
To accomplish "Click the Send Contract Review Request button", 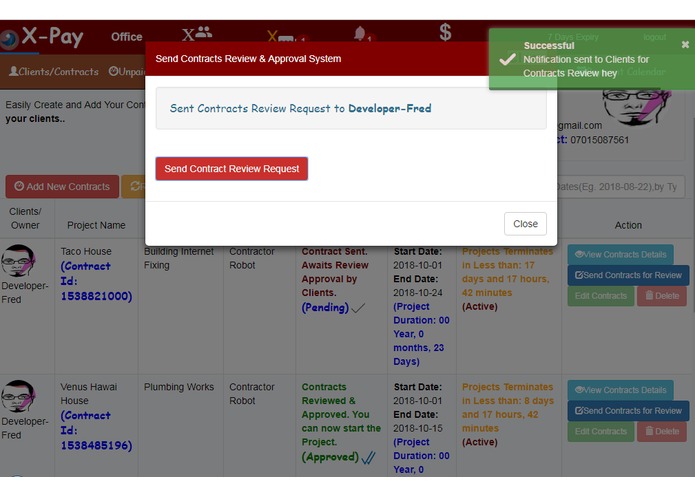I will [231, 169].
